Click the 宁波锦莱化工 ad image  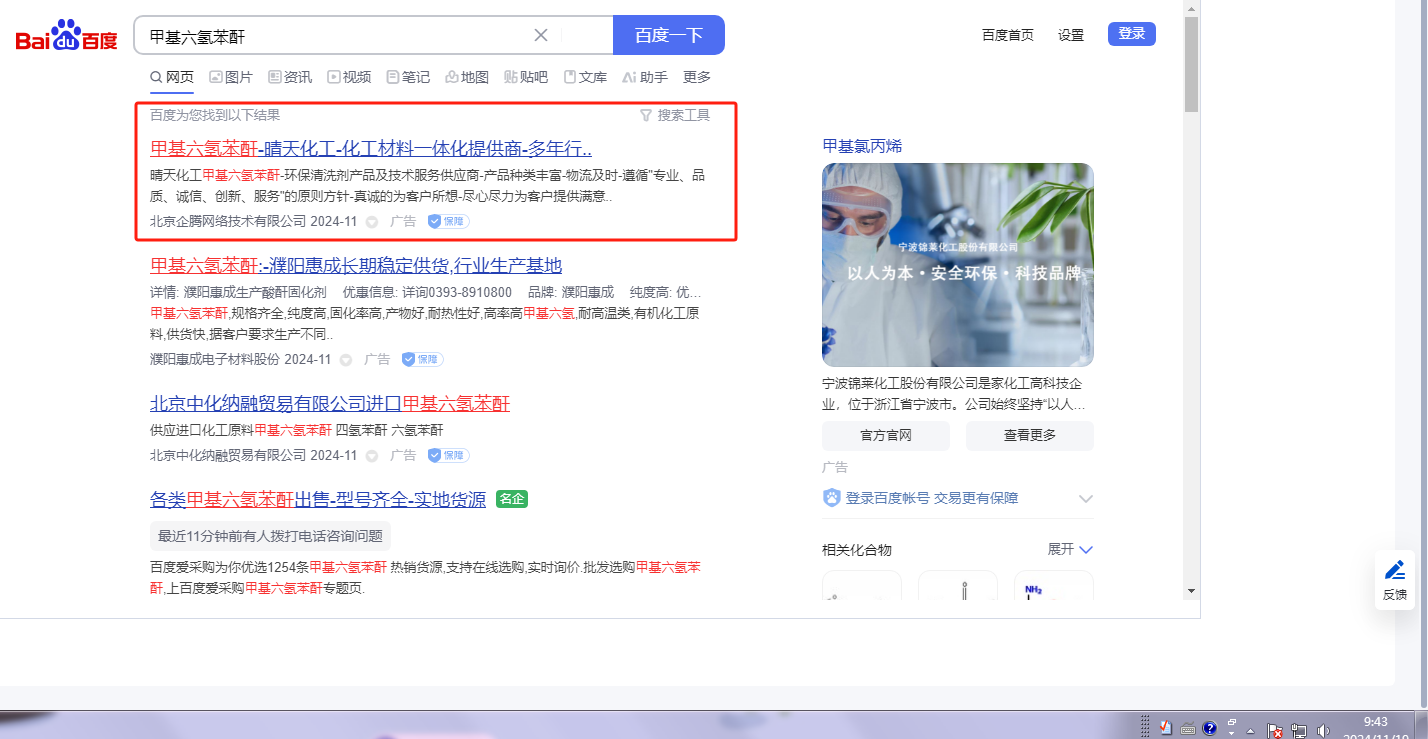click(957, 265)
